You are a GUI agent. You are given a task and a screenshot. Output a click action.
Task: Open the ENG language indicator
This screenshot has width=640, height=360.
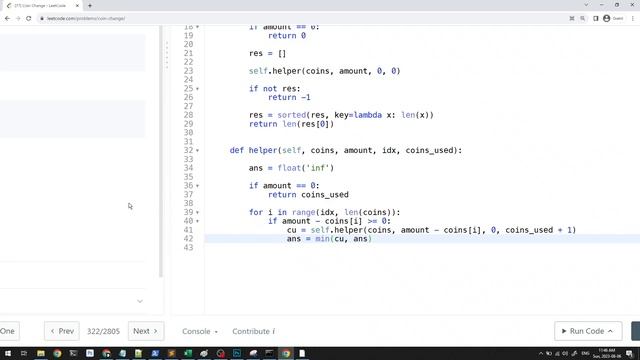point(585,353)
